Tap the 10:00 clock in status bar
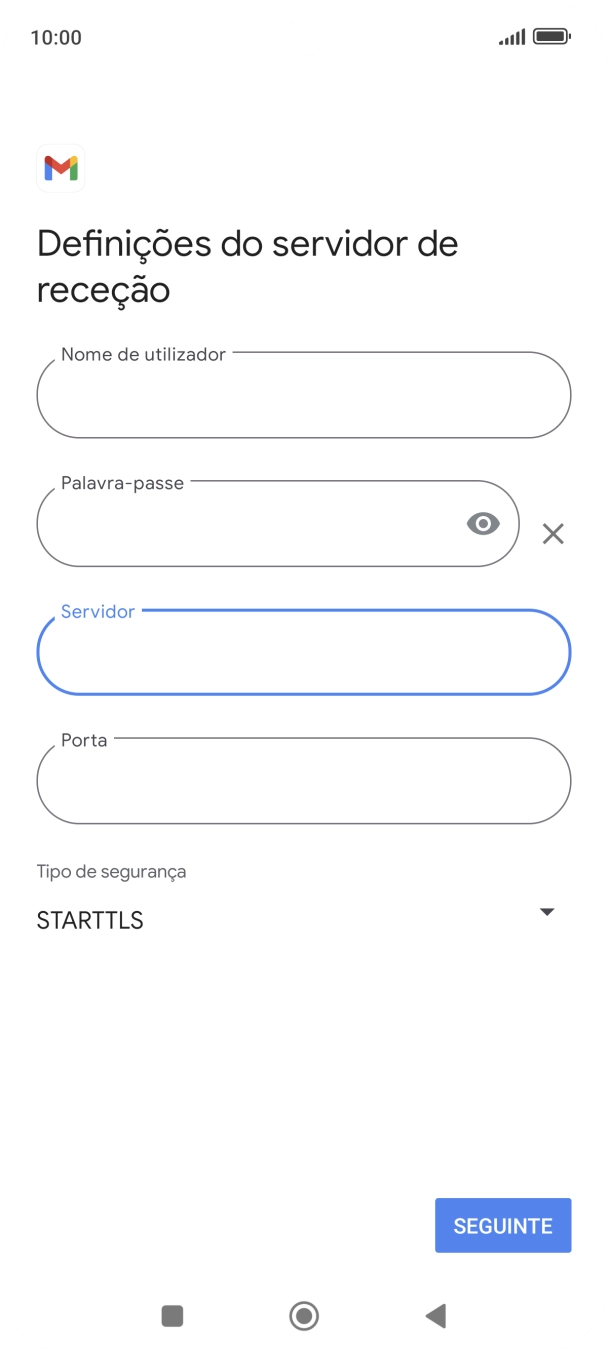 click(56, 38)
